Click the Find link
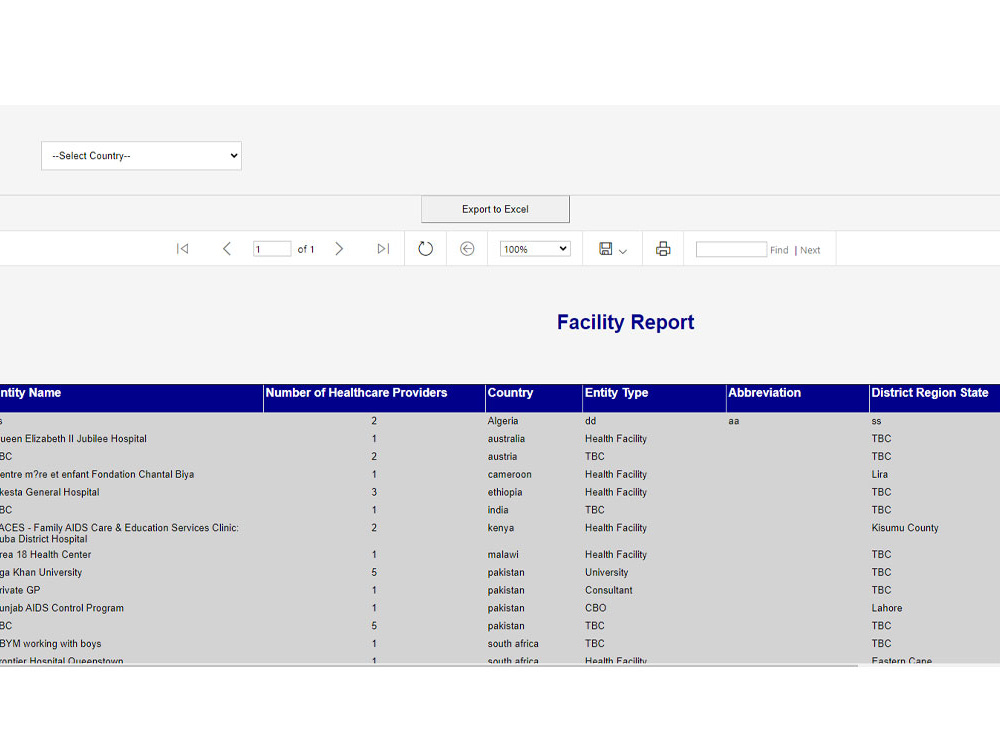This screenshot has height=750, width=1000. [x=778, y=249]
